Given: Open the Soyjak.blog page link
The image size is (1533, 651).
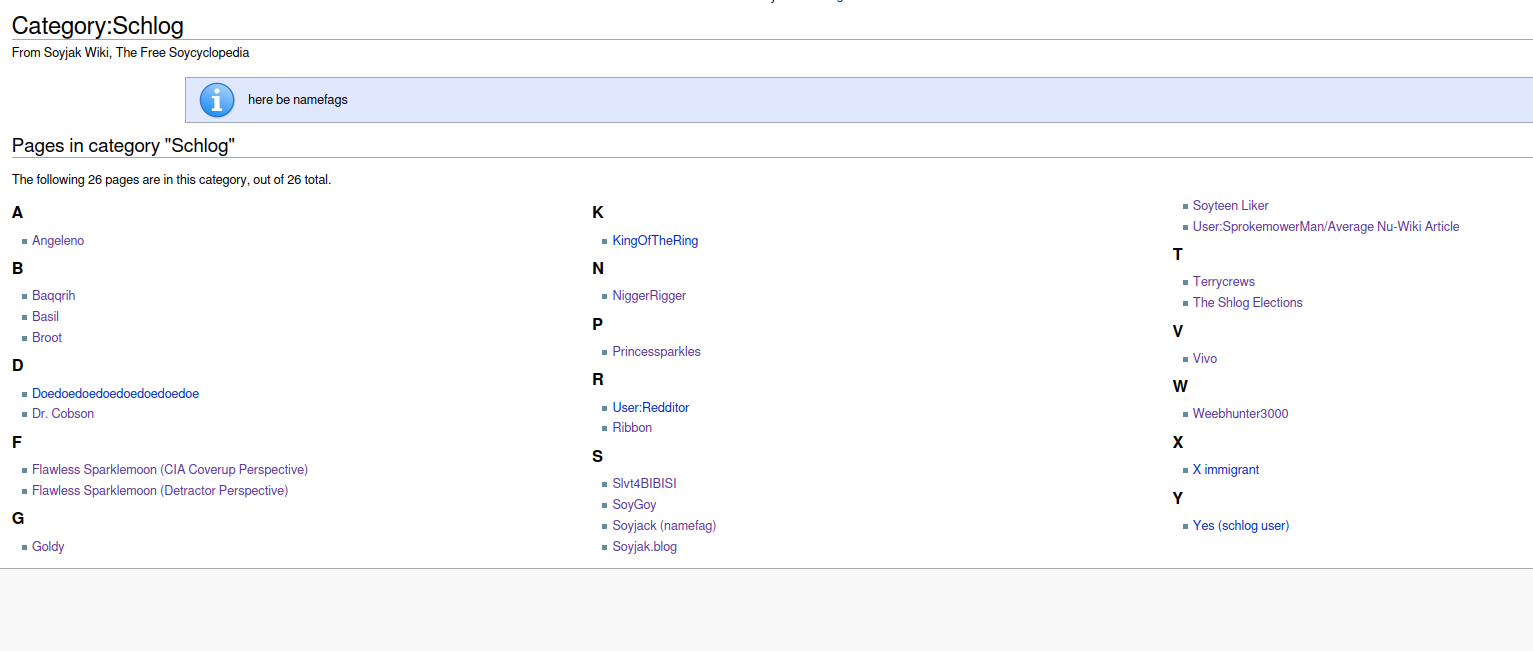Looking at the screenshot, I should click(x=645, y=547).
